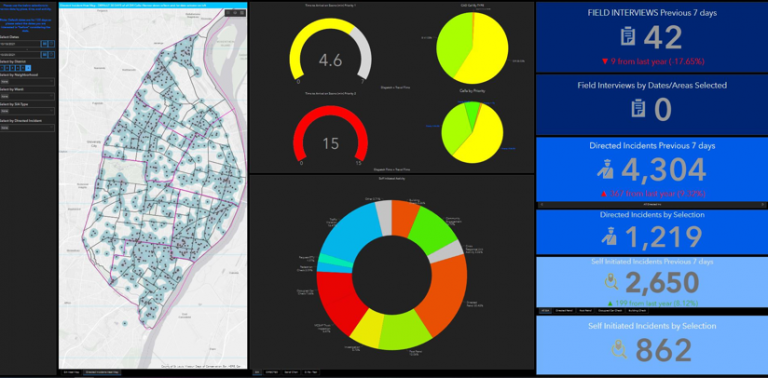Screen dimensions: 768x378
Task: Select the All SIA indicator tab
Action: (x=545, y=310)
